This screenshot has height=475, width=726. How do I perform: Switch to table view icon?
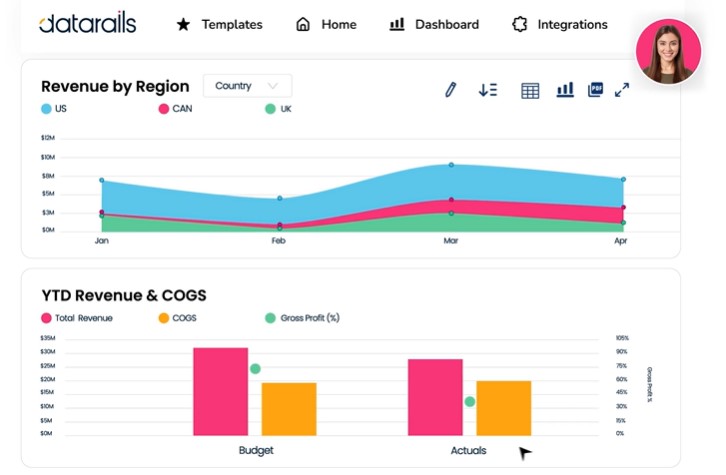tap(530, 91)
